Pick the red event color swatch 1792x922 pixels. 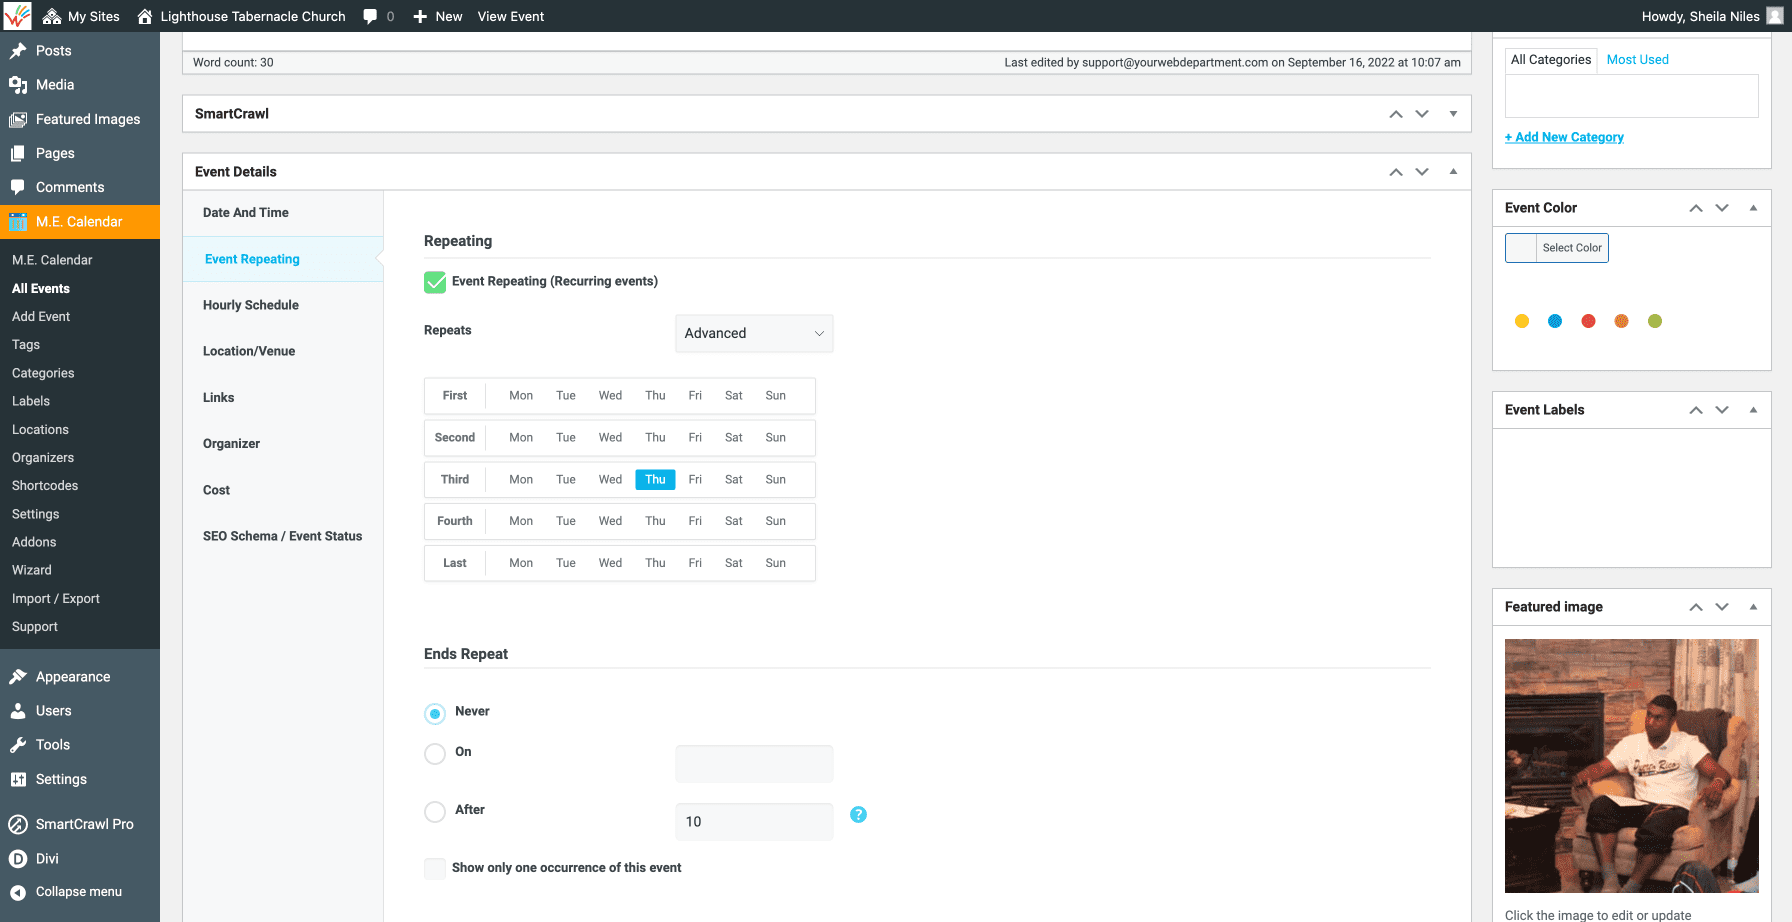(x=1588, y=321)
